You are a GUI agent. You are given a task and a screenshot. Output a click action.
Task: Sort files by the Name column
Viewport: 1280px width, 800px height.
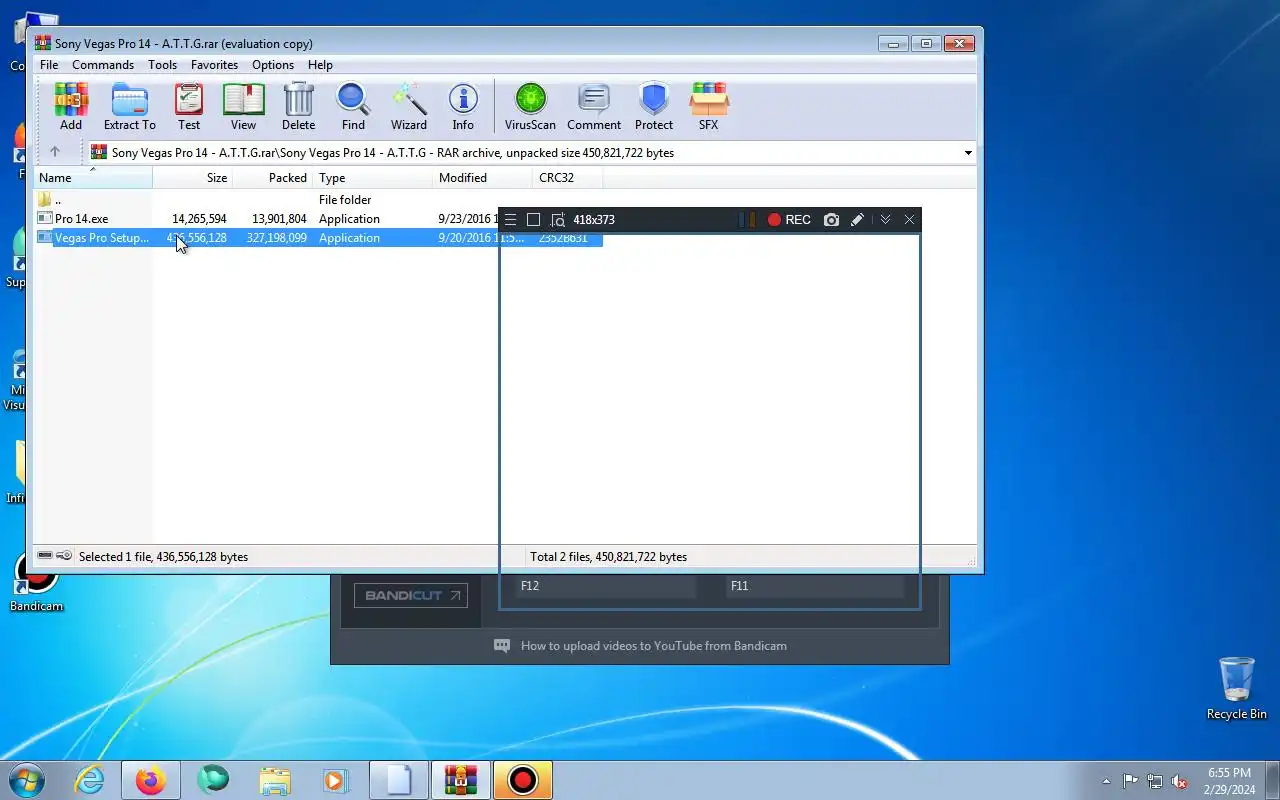pyautogui.click(x=93, y=178)
